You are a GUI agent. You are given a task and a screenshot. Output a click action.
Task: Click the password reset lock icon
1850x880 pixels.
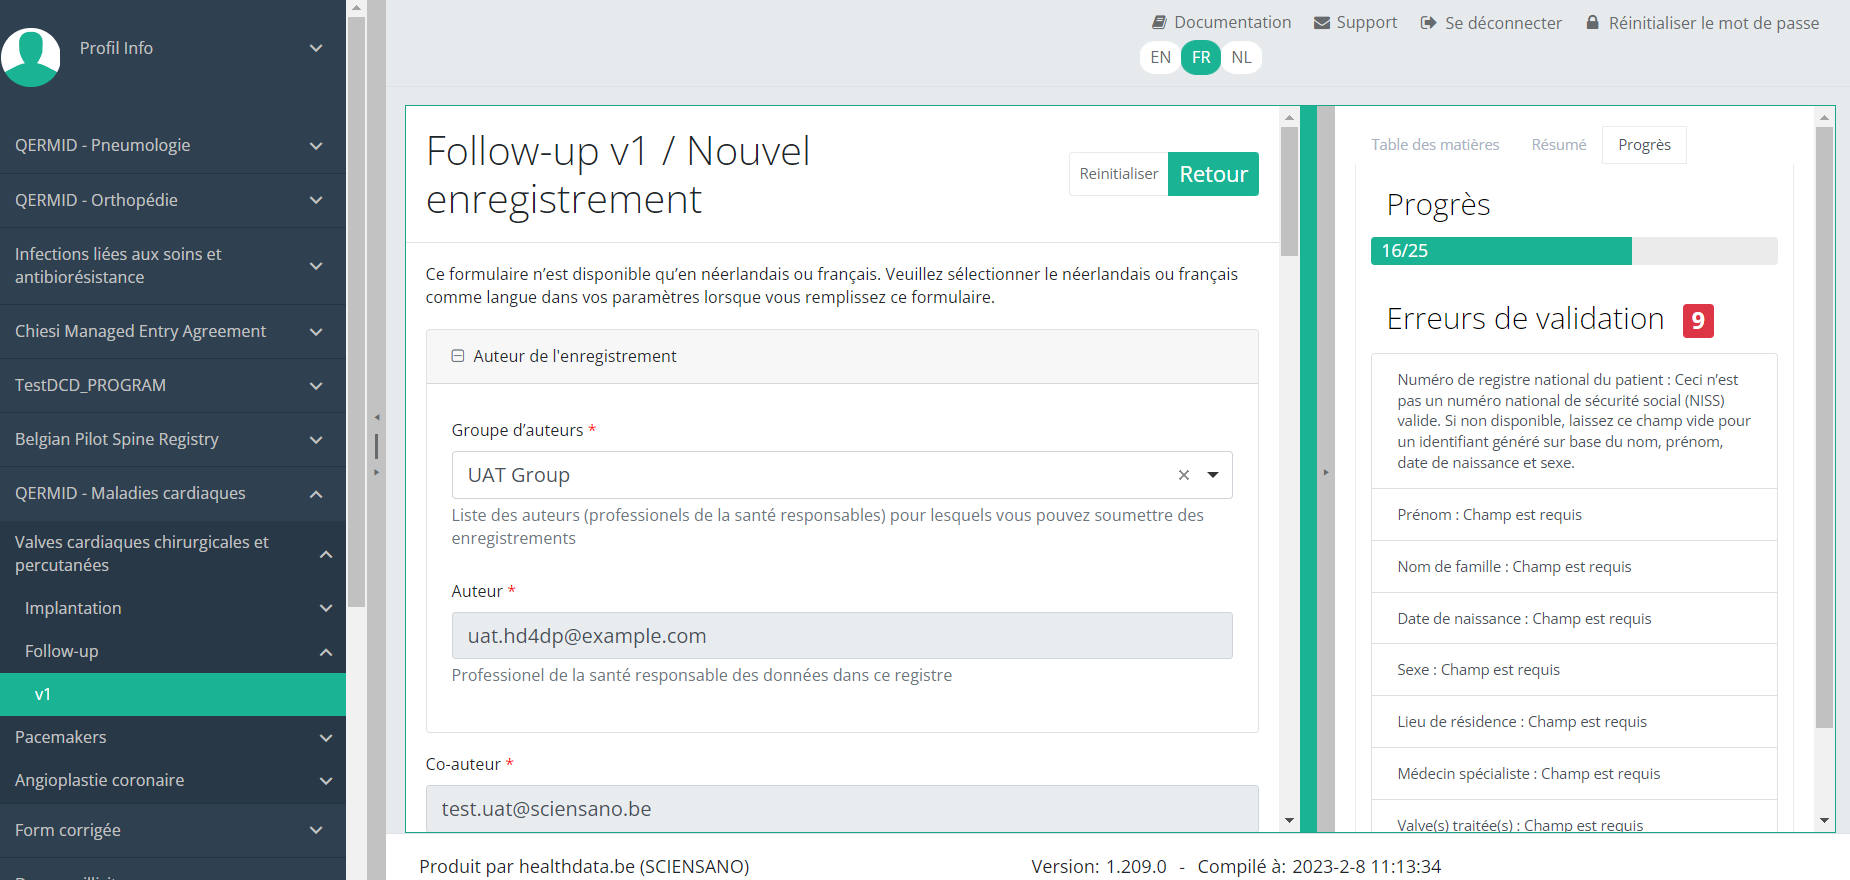click(1592, 22)
